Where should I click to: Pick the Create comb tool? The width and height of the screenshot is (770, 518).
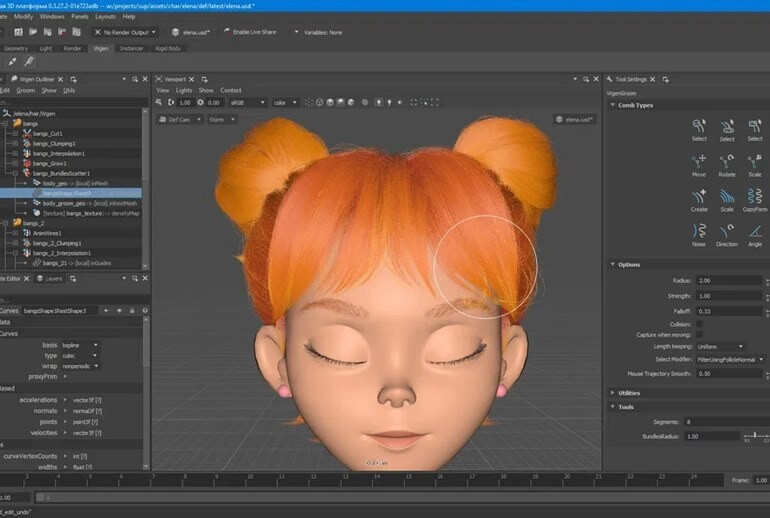[x=699, y=196]
